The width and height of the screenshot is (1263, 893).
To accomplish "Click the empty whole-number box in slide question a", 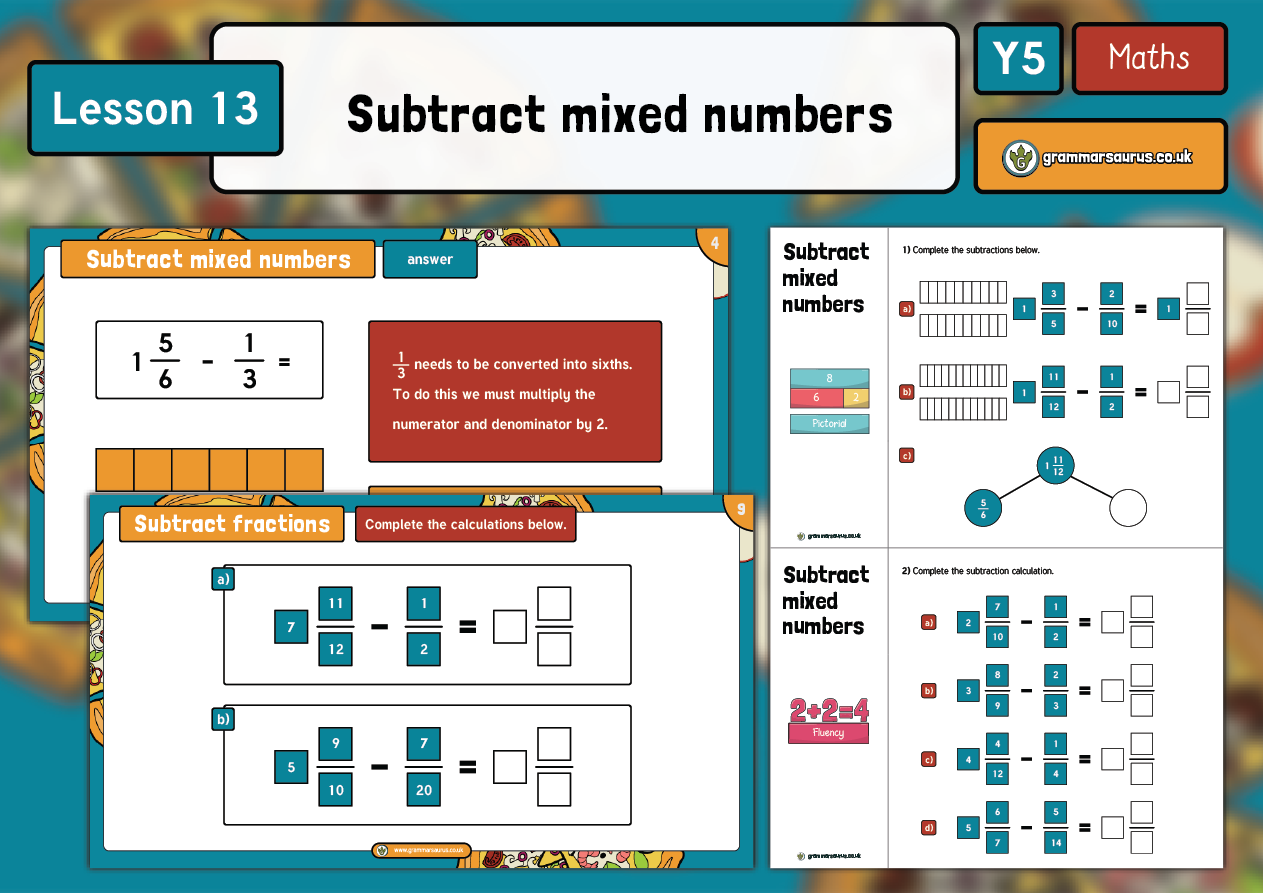I will (510, 627).
